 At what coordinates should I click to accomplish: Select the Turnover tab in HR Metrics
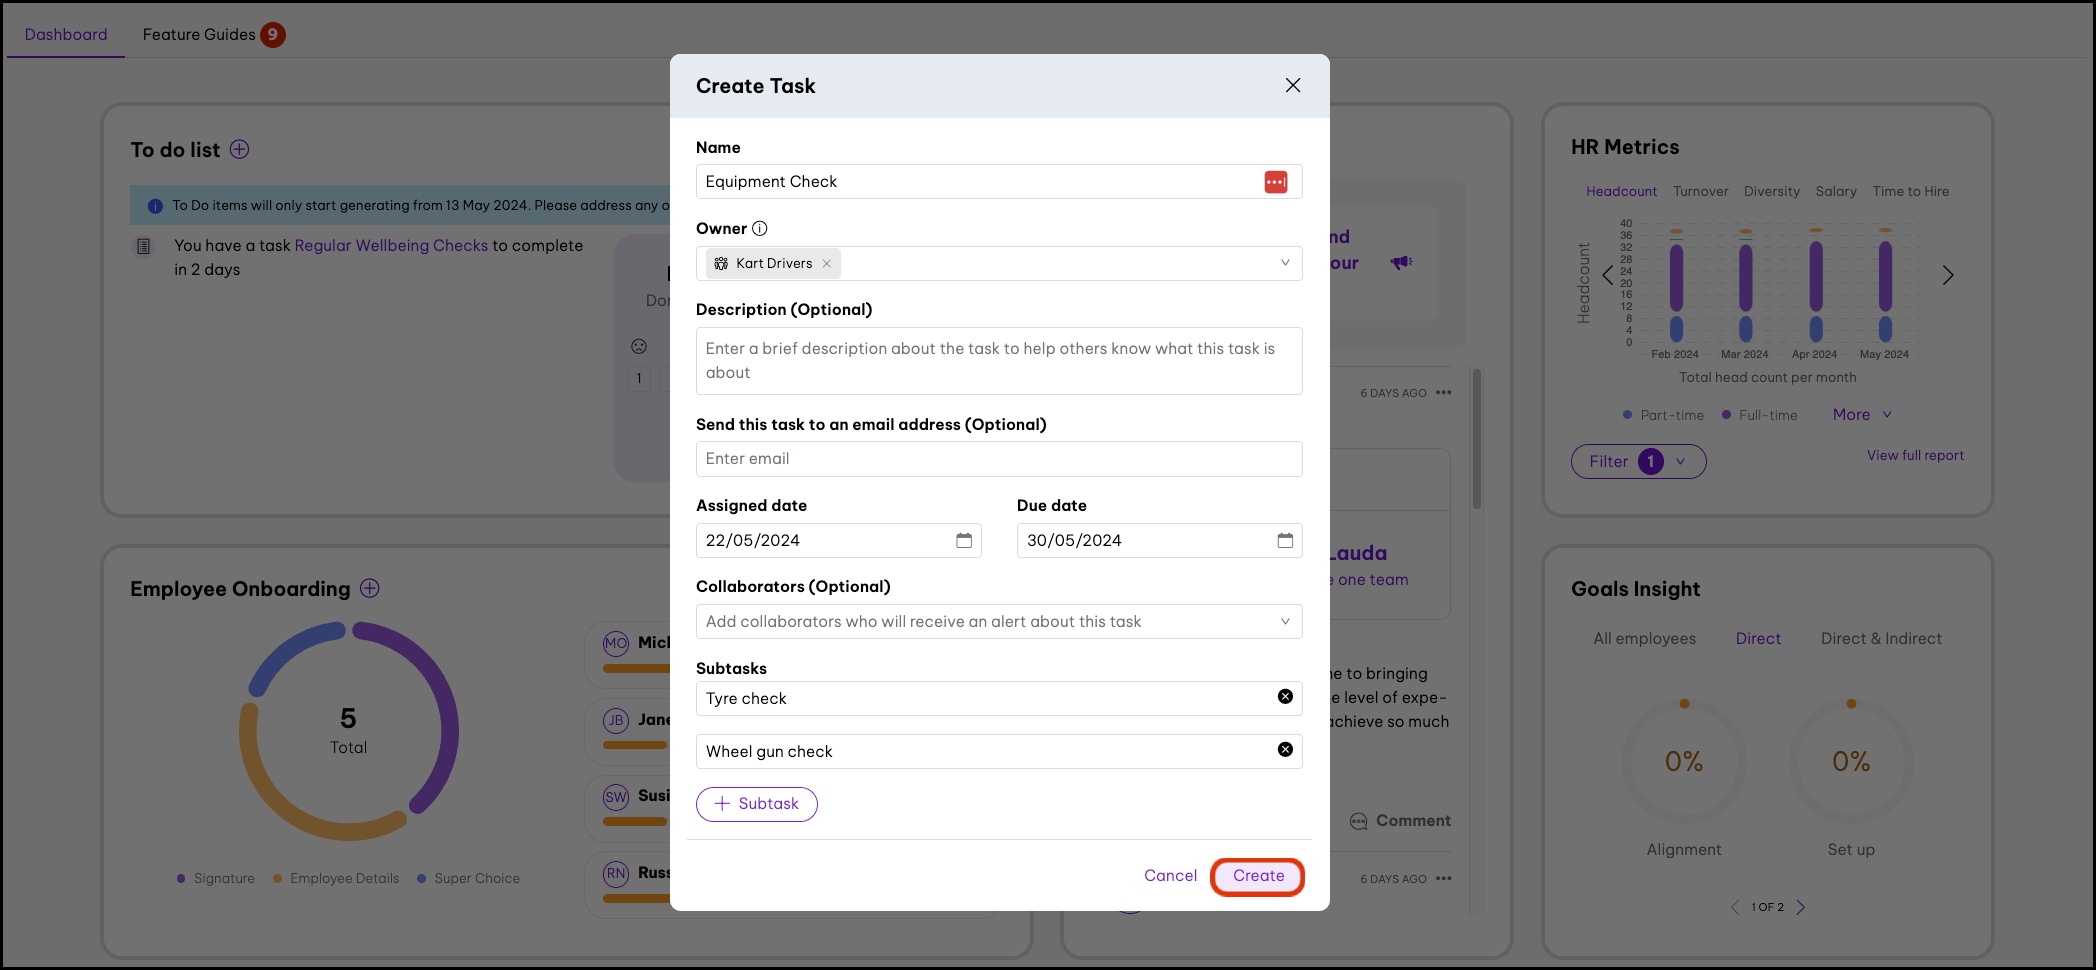pos(1700,191)
